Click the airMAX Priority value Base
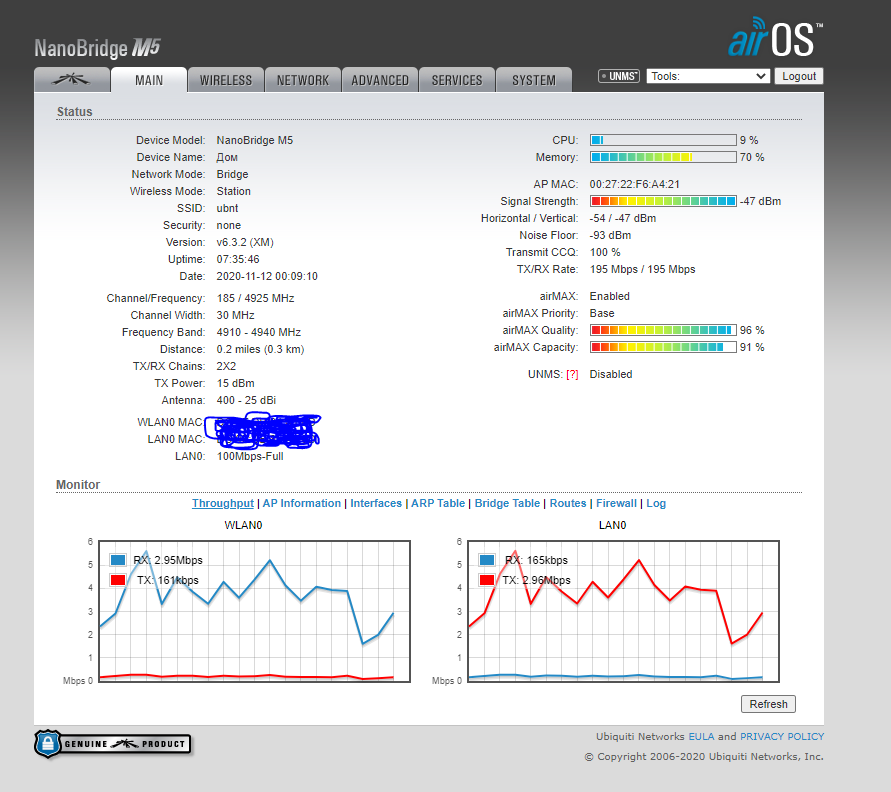 [x=602, y=313]
